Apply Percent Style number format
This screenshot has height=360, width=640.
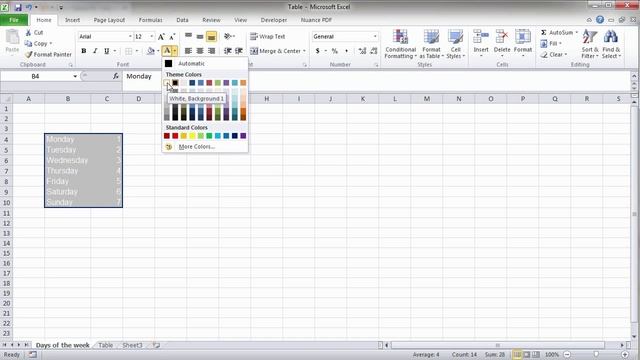click(335, 51)
